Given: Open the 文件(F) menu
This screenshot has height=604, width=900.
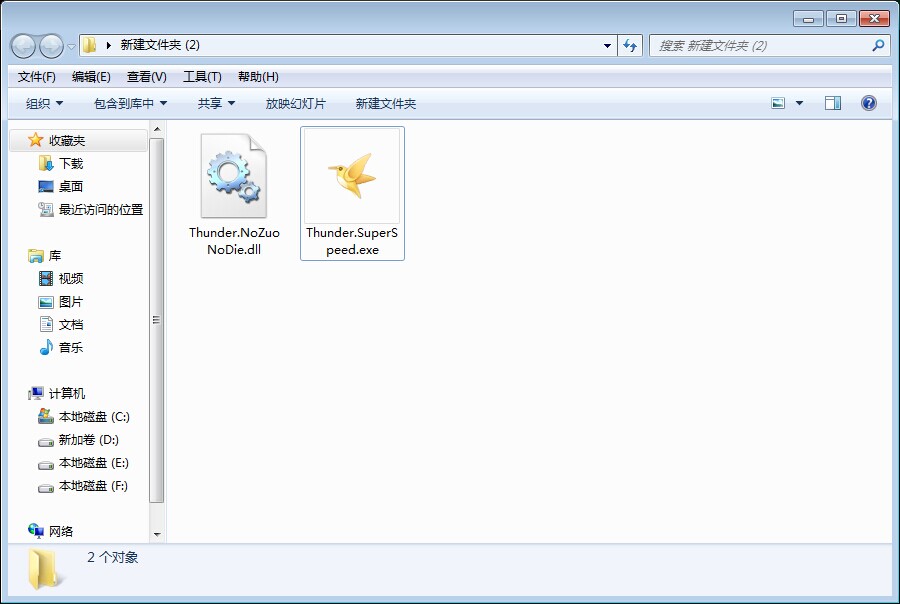Looking at the screenshot, I should point(36,76).
